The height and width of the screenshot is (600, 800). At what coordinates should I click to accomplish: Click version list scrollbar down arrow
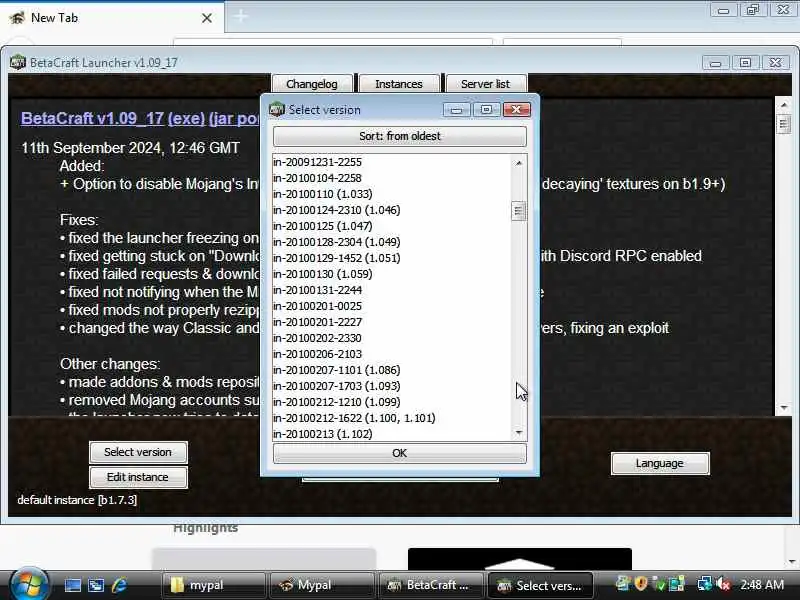(x=518, y=433)
